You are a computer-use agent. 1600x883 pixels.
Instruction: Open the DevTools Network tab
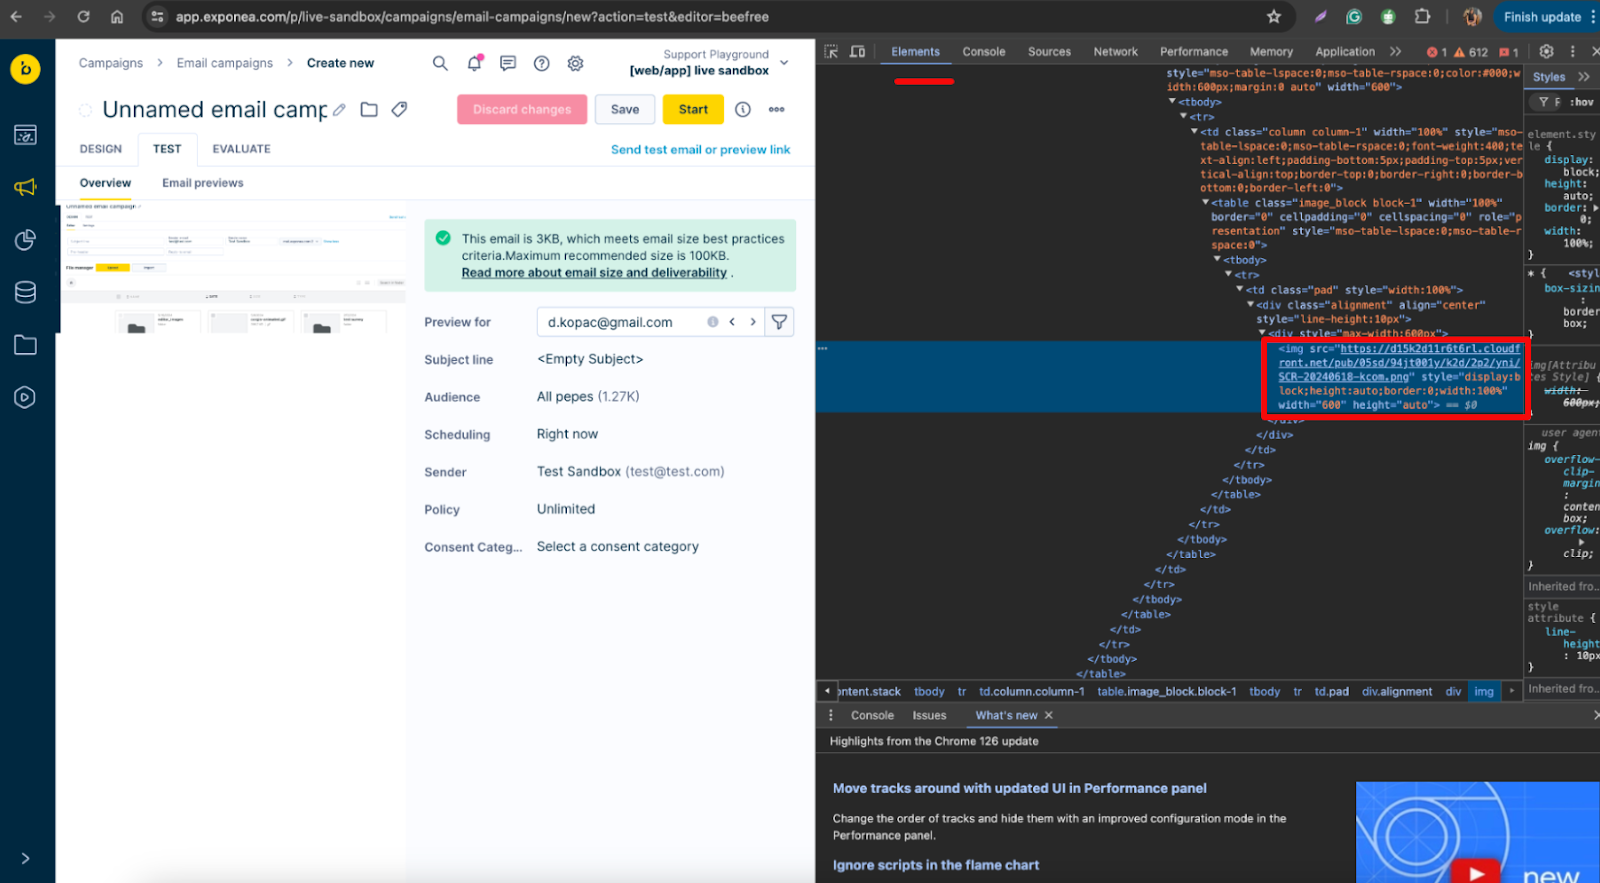(x=1115, y=52)
